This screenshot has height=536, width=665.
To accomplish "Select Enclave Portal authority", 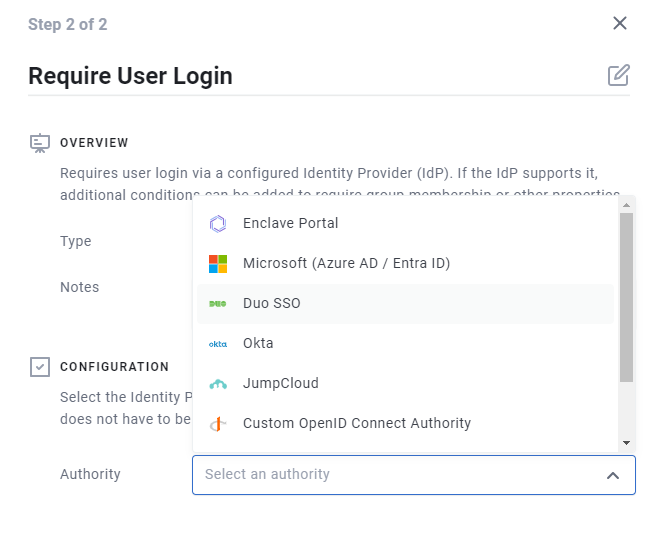I will coord(405,223).
